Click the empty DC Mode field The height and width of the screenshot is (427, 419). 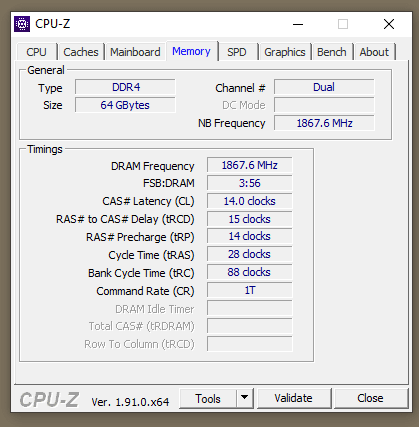point(324,105)
